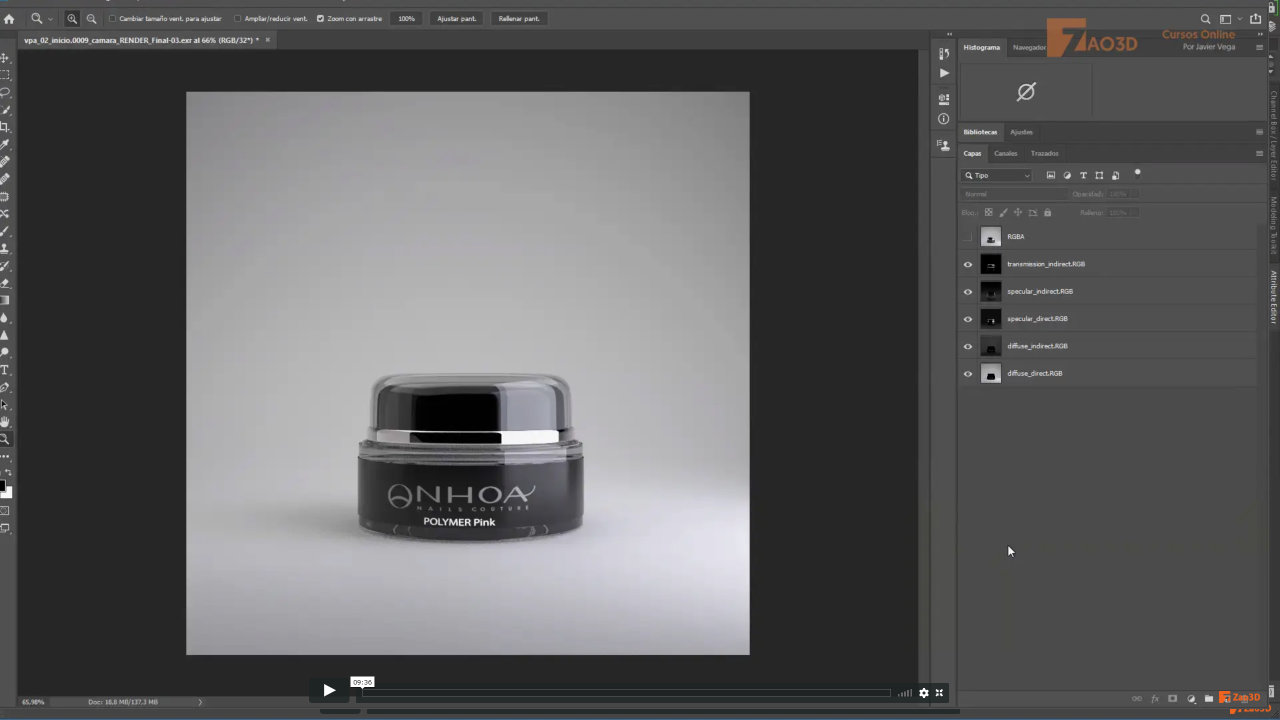1280x720 pixels.
Task: Click the 100% zoom button
Action: tap(406, 18)
